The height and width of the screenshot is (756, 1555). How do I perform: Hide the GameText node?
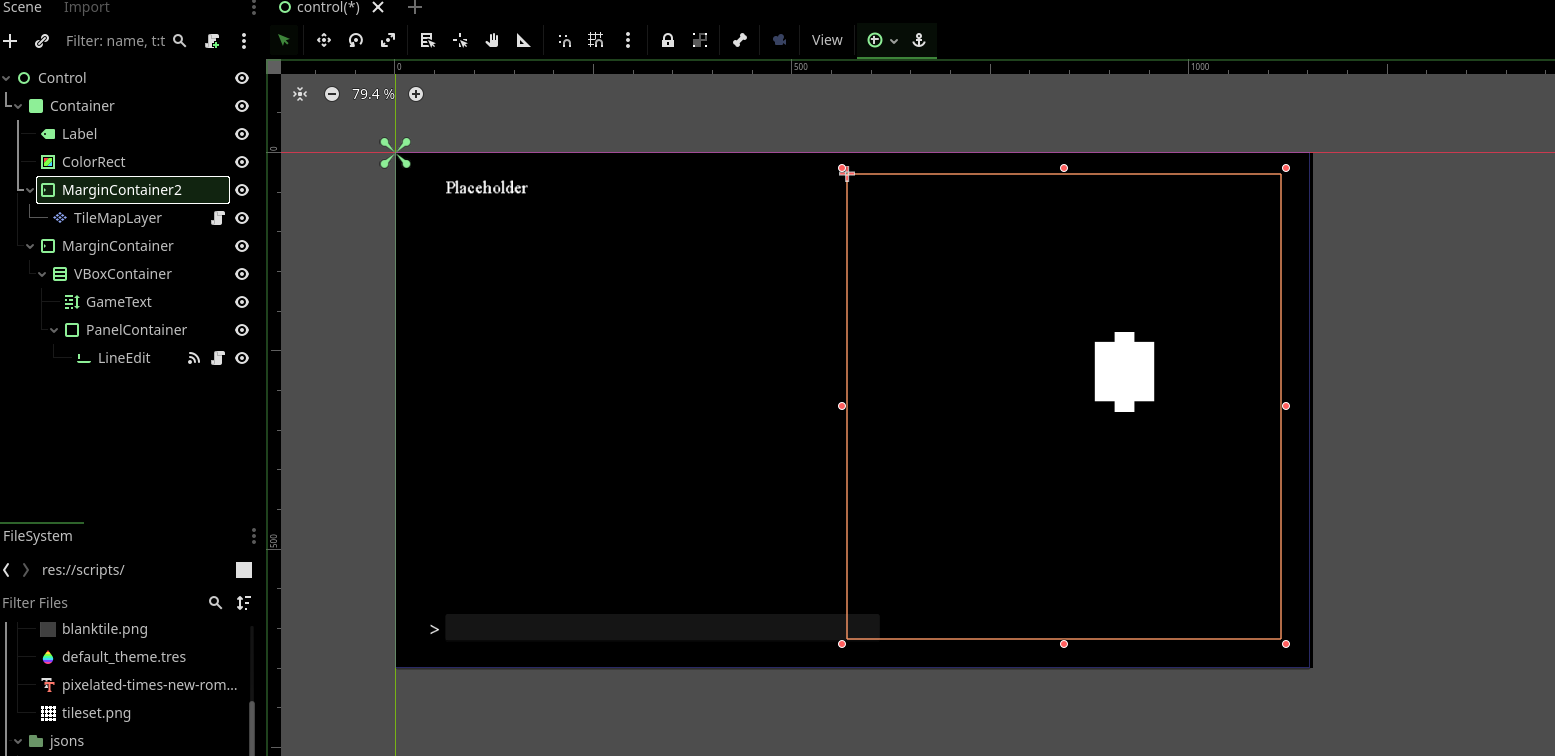[242, 302]
